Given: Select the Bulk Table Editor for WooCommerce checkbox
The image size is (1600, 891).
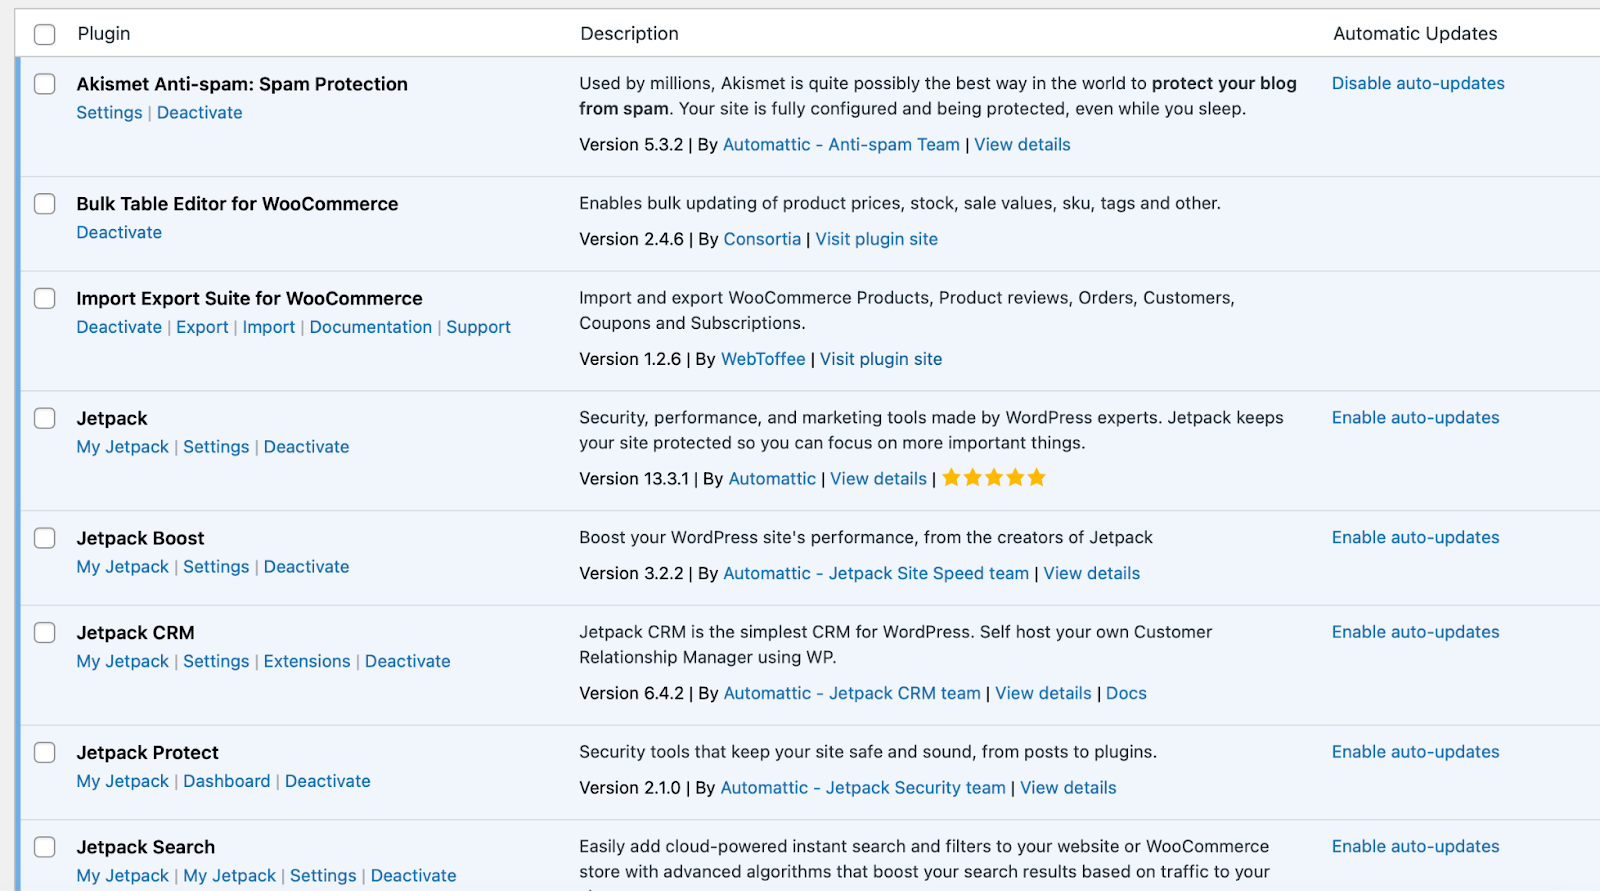Looking at the screenshot, I should tap(45, 204).
